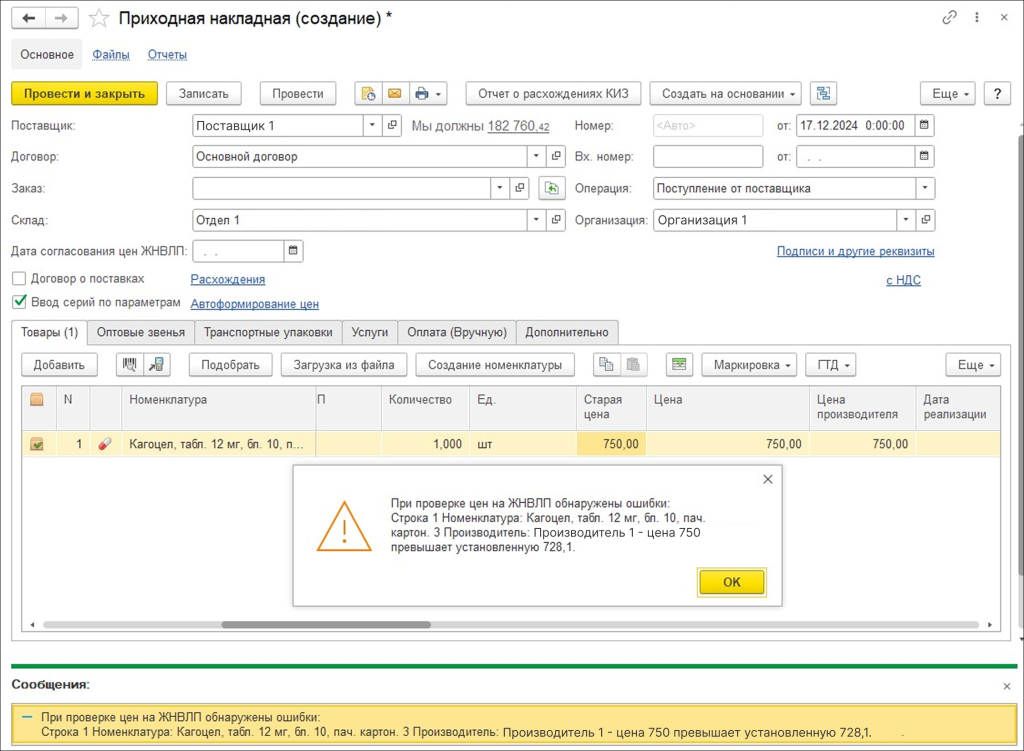Viewport: 1024px width, 751px height.
Task: Open the Автоформирование цен link
Action: (x=254, y=304)
